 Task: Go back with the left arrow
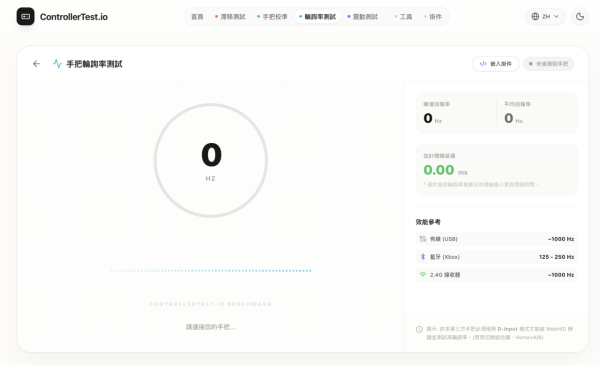[36, 64]
